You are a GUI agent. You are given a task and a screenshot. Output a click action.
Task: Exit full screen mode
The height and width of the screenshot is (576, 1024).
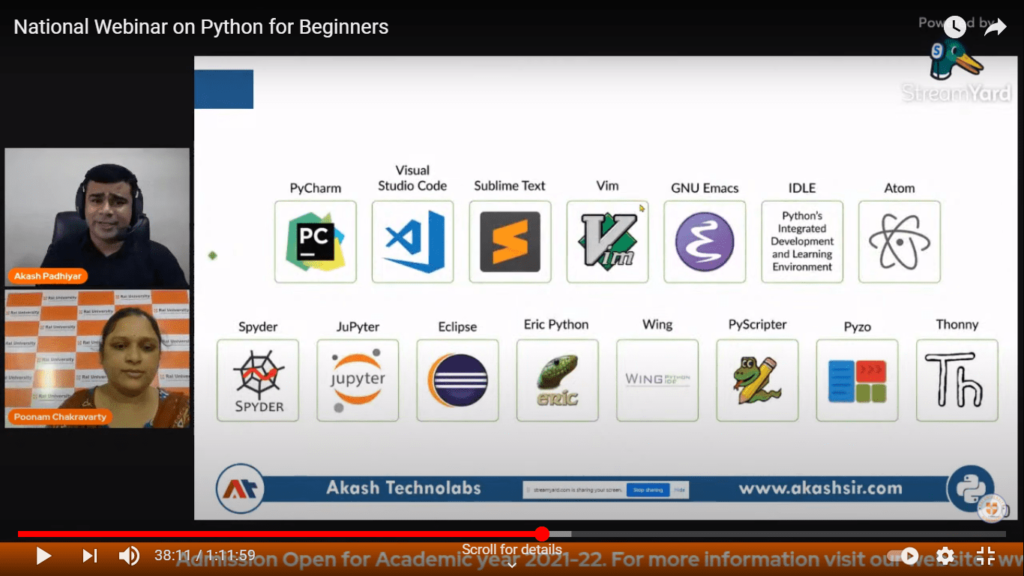(x=985, y=556)
